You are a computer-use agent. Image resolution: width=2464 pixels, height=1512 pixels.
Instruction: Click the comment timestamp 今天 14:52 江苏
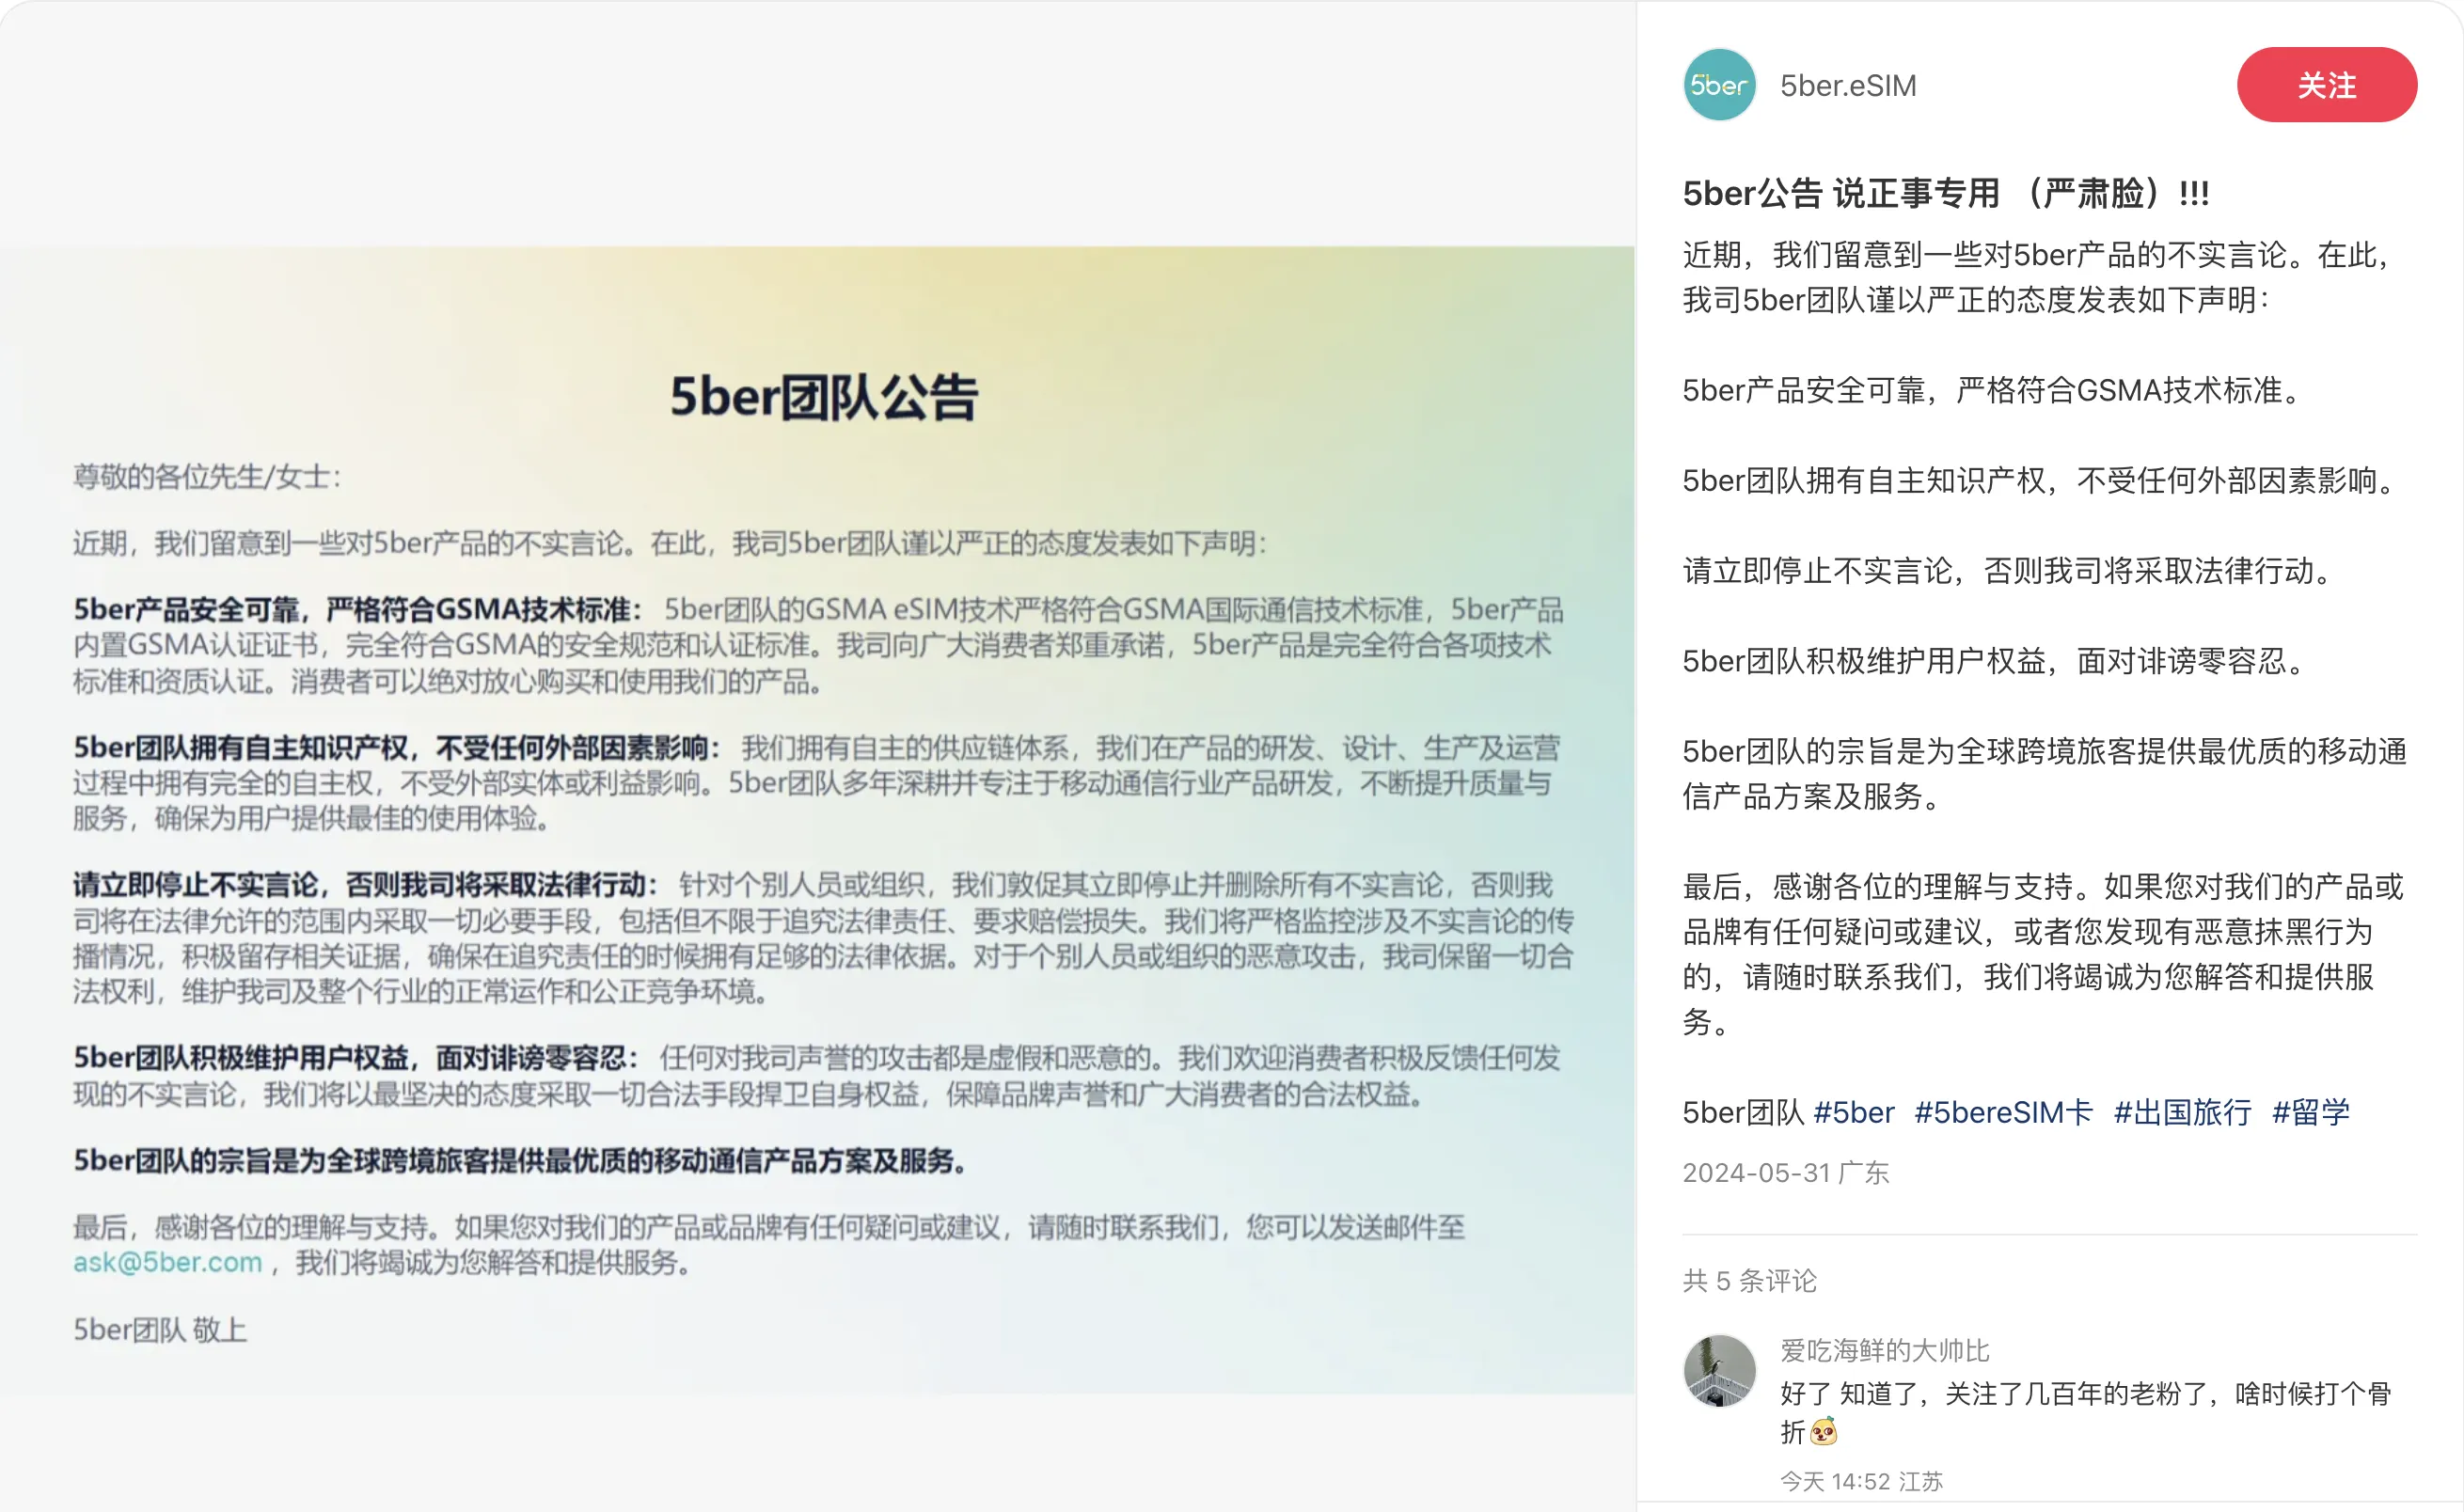click(1861, 1481)
